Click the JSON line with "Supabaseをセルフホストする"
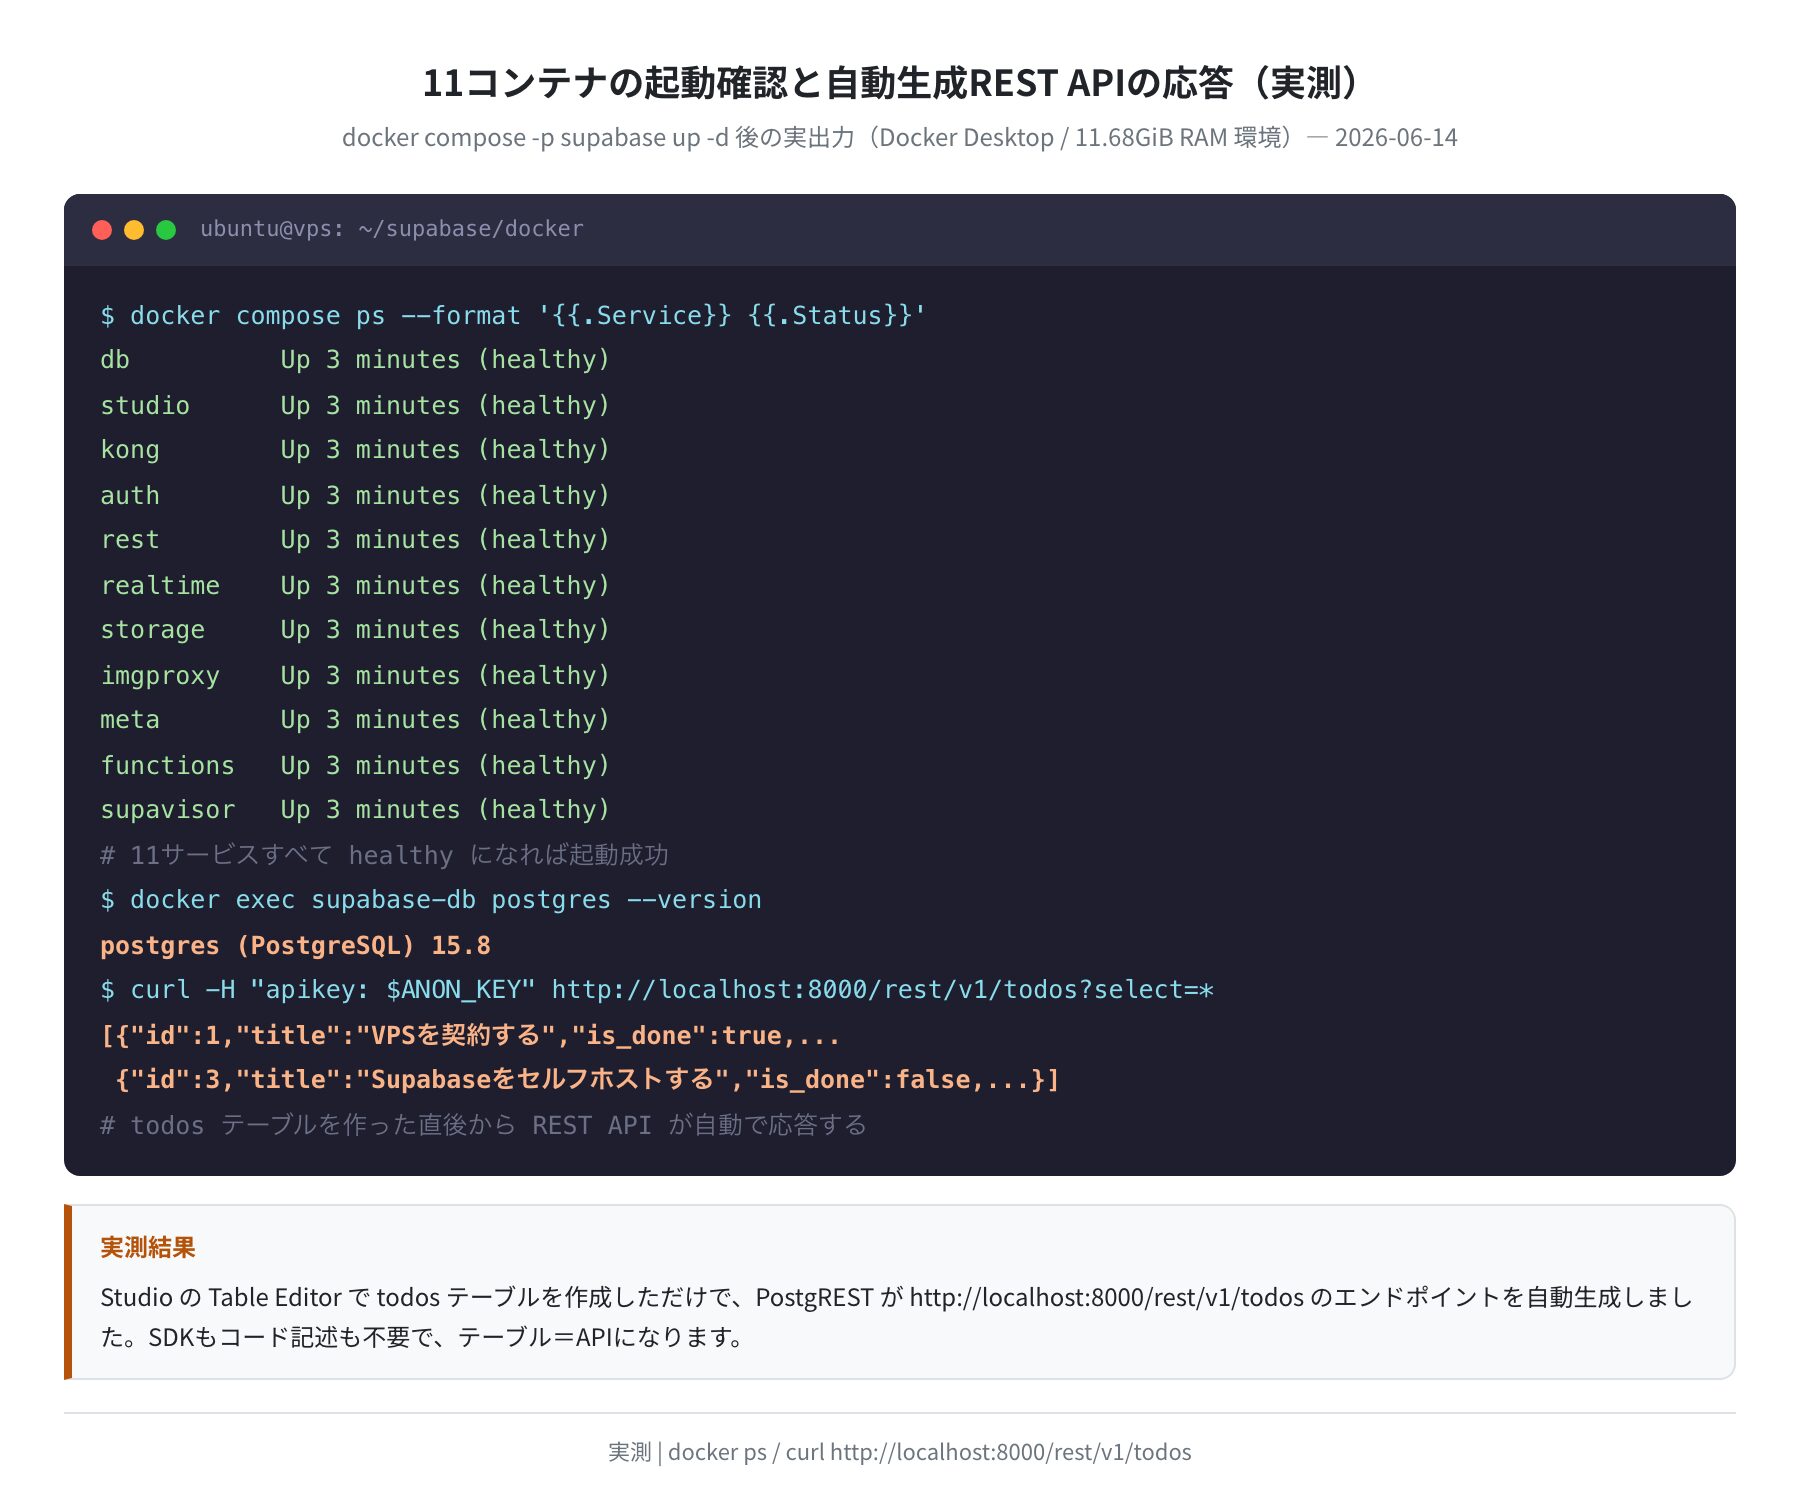1800x1506 pixels. (x=587, y=1080)
